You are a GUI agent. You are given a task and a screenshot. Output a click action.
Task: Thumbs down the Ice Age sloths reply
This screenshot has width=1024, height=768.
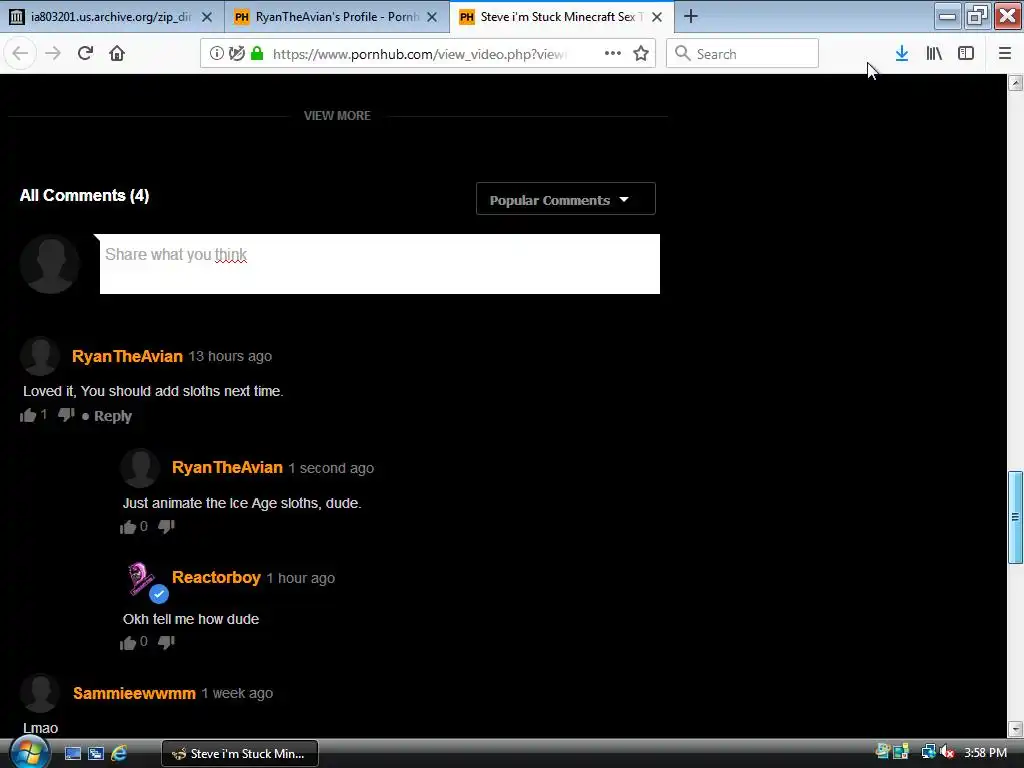pyautogui.click(x=167, y=527)
